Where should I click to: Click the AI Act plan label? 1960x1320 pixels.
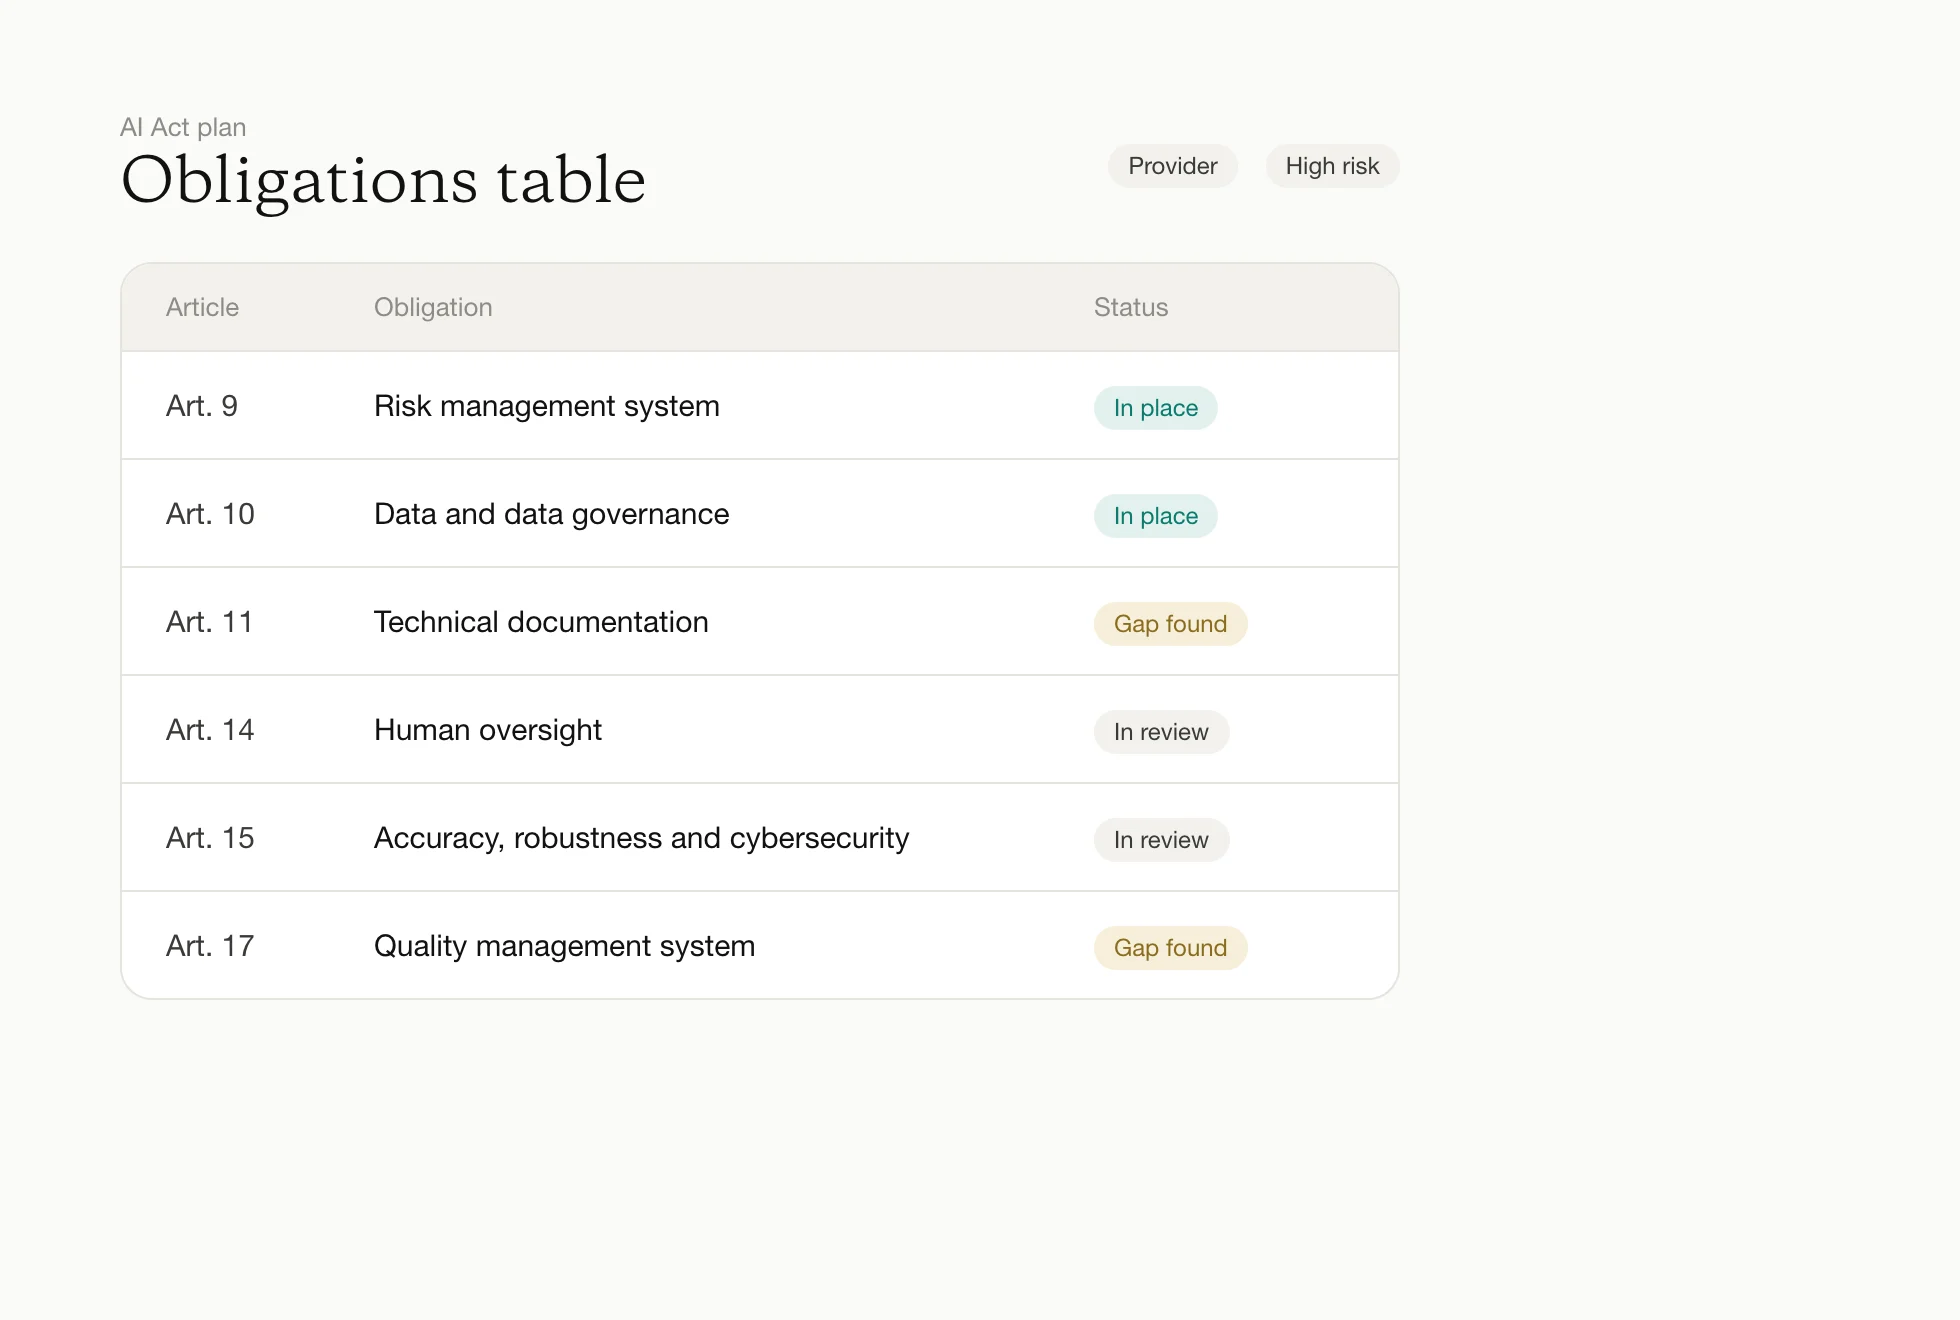coord(183,127)
